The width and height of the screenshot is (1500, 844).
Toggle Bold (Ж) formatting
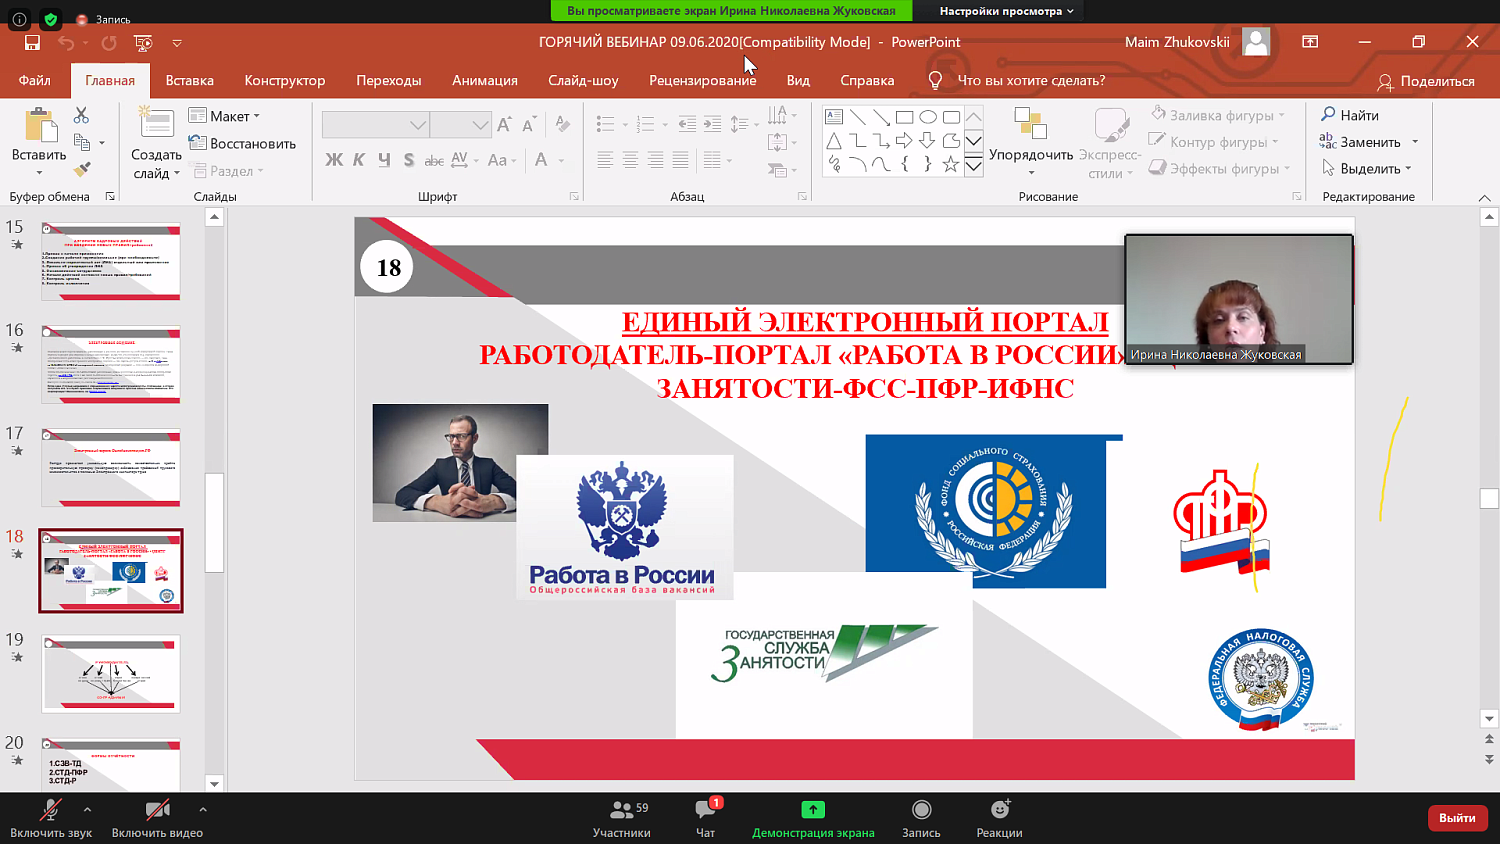334,160
